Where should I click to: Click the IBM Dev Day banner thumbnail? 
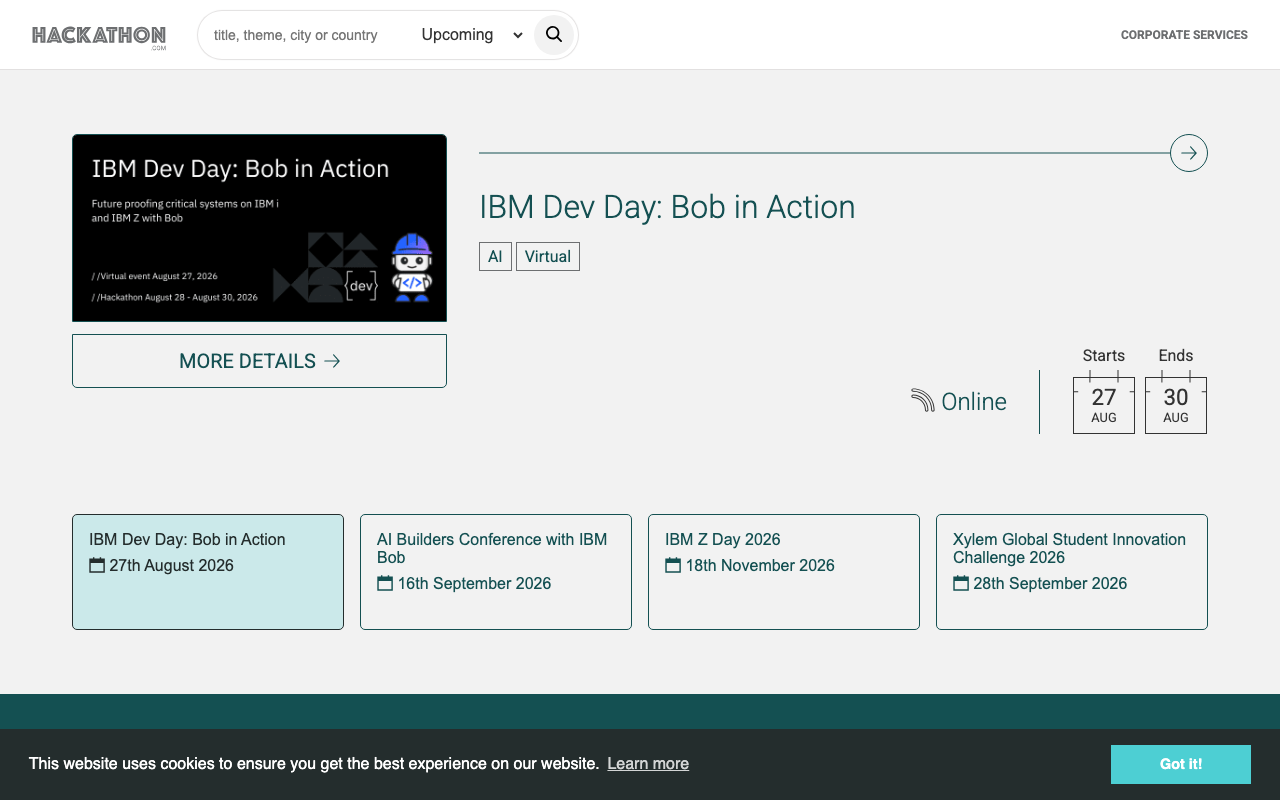pos(259,228)
